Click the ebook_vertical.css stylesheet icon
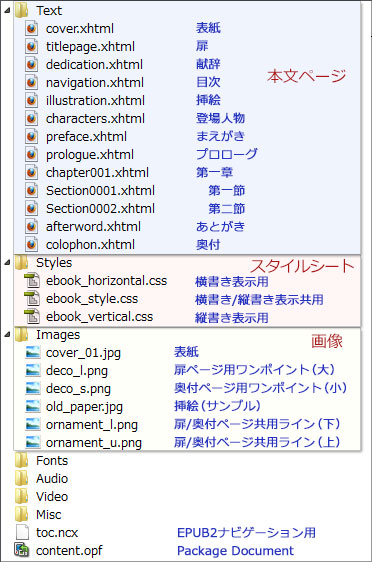372x562 pixels. (32, 316)
